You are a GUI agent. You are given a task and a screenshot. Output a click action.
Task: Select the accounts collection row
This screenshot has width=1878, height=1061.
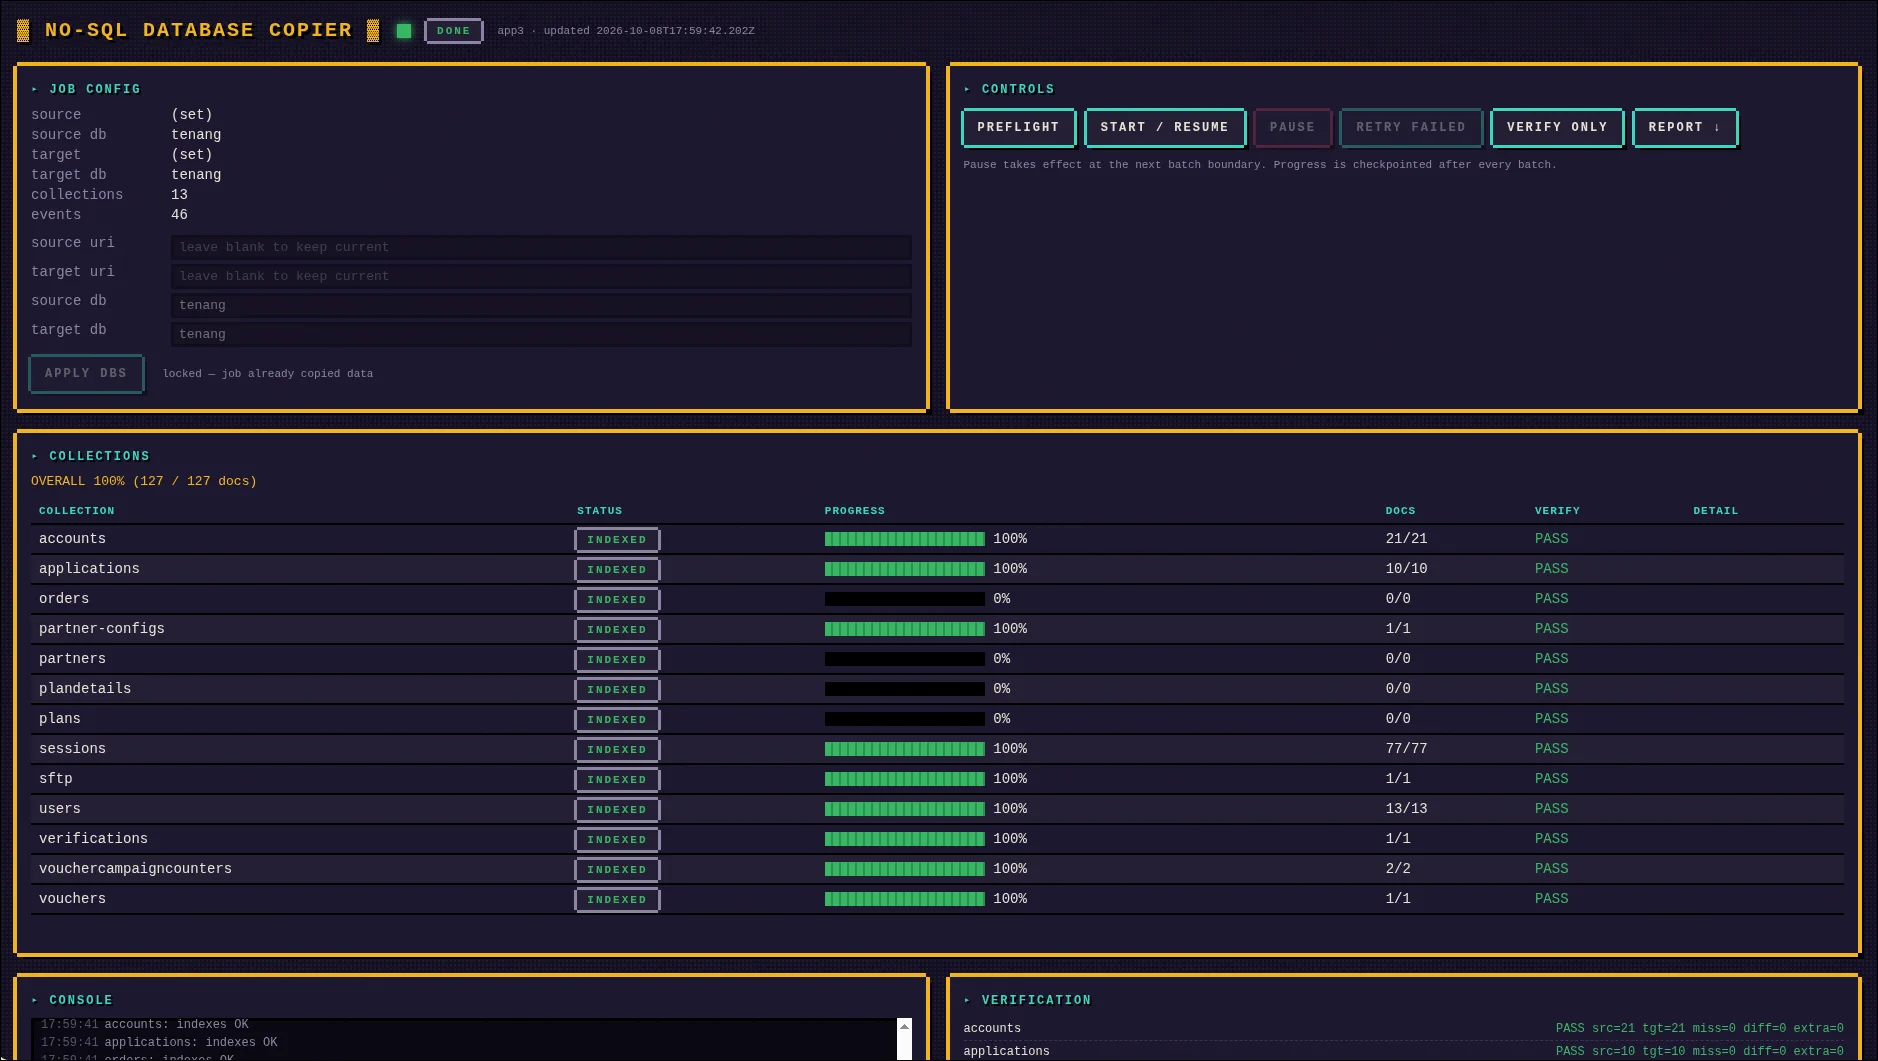937,539
